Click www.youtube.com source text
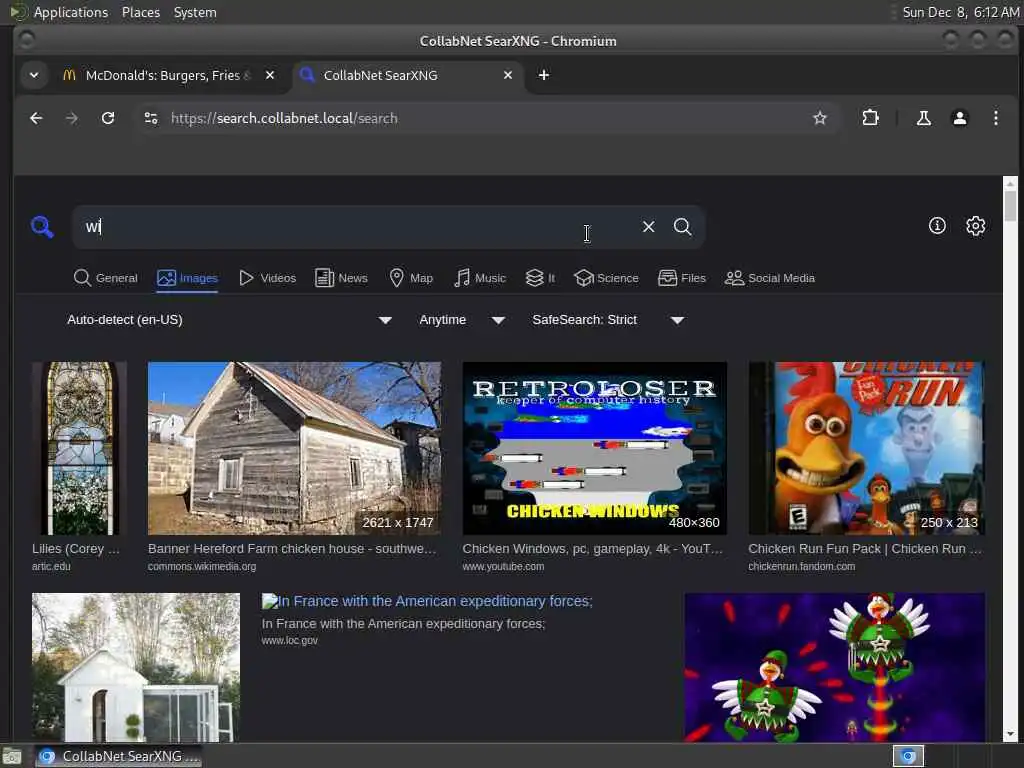 [503, 566]
